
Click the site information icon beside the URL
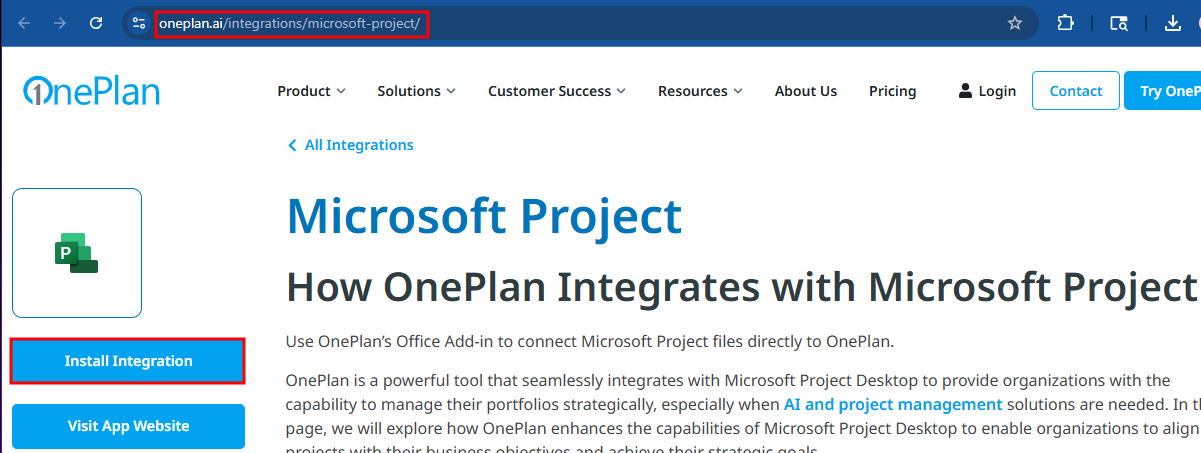pos(139,23)
